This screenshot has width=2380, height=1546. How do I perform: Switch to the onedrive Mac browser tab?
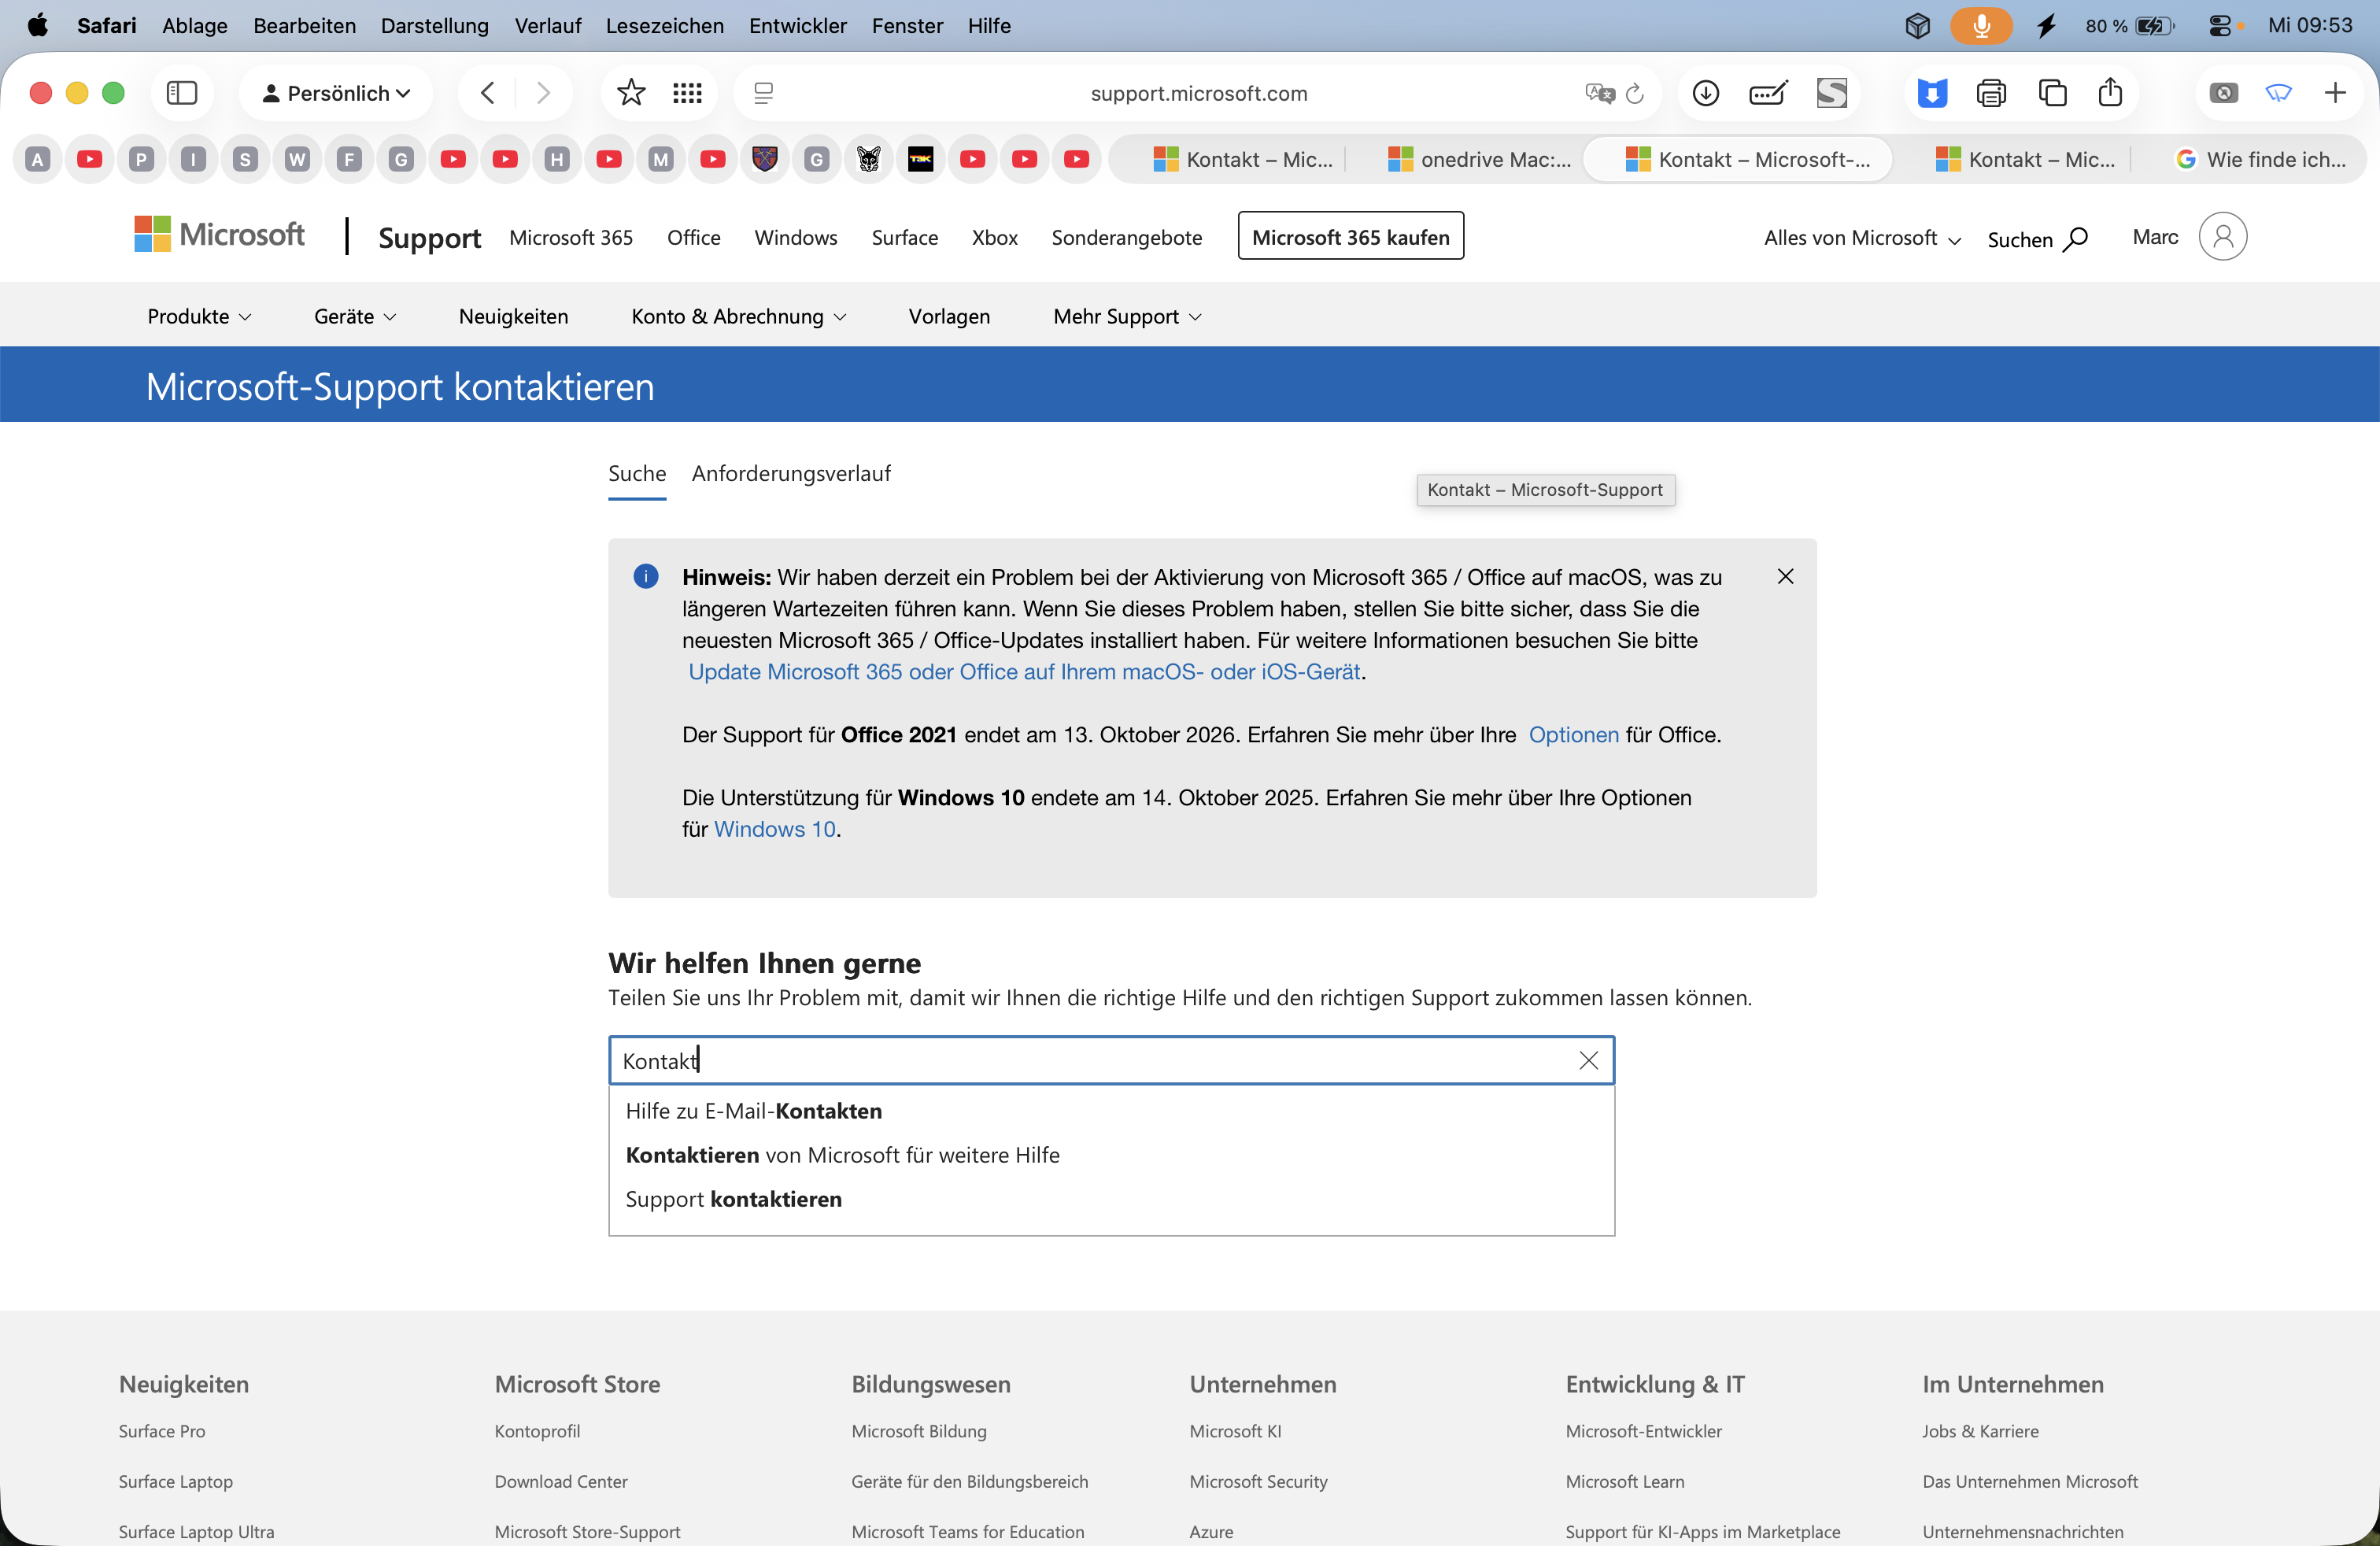(x=1480, y=159)
